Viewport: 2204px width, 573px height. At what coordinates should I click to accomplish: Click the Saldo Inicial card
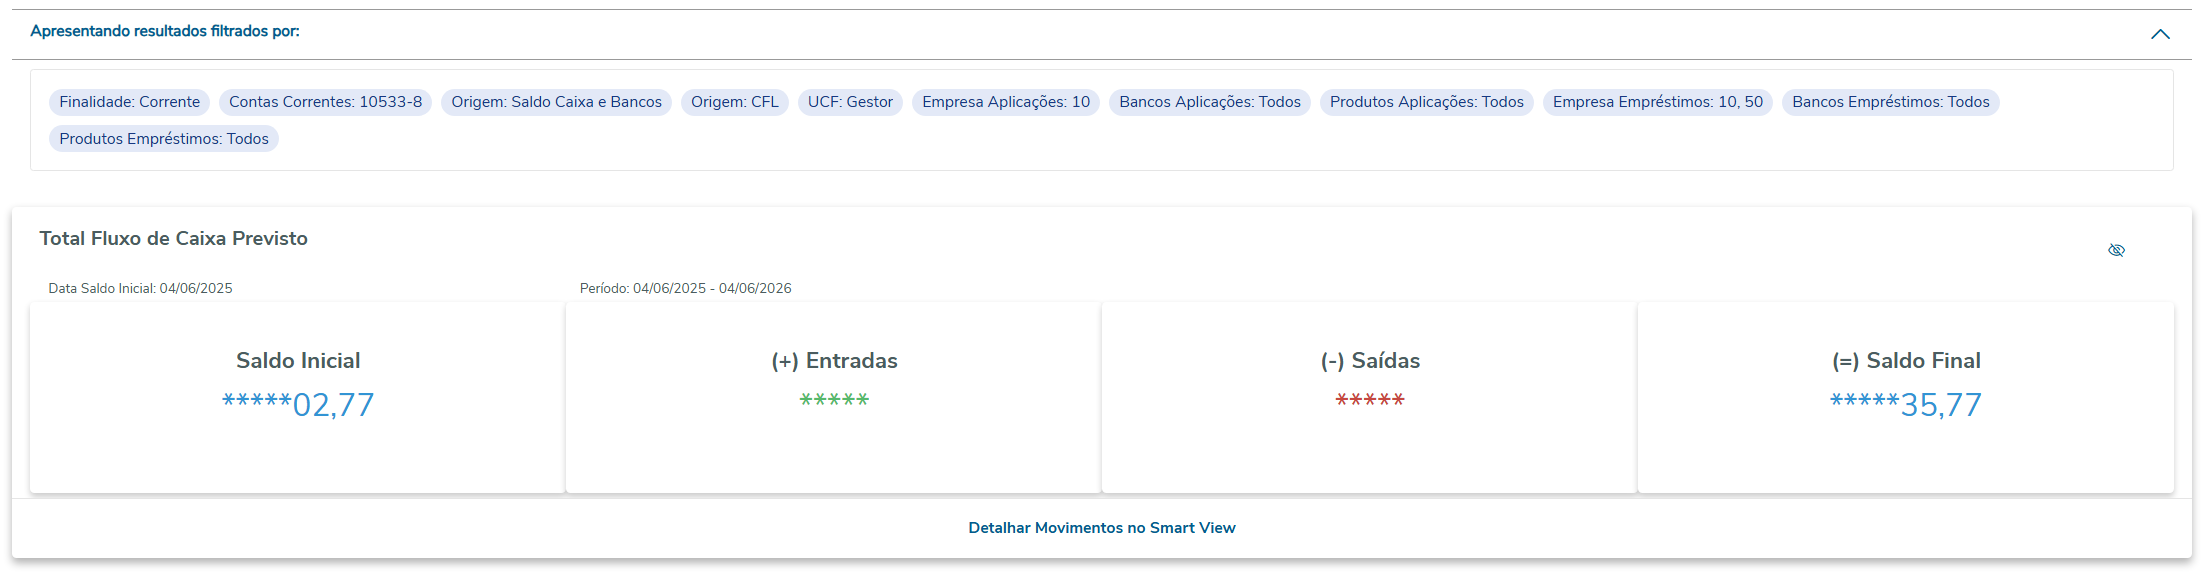[x=298, y=397]
